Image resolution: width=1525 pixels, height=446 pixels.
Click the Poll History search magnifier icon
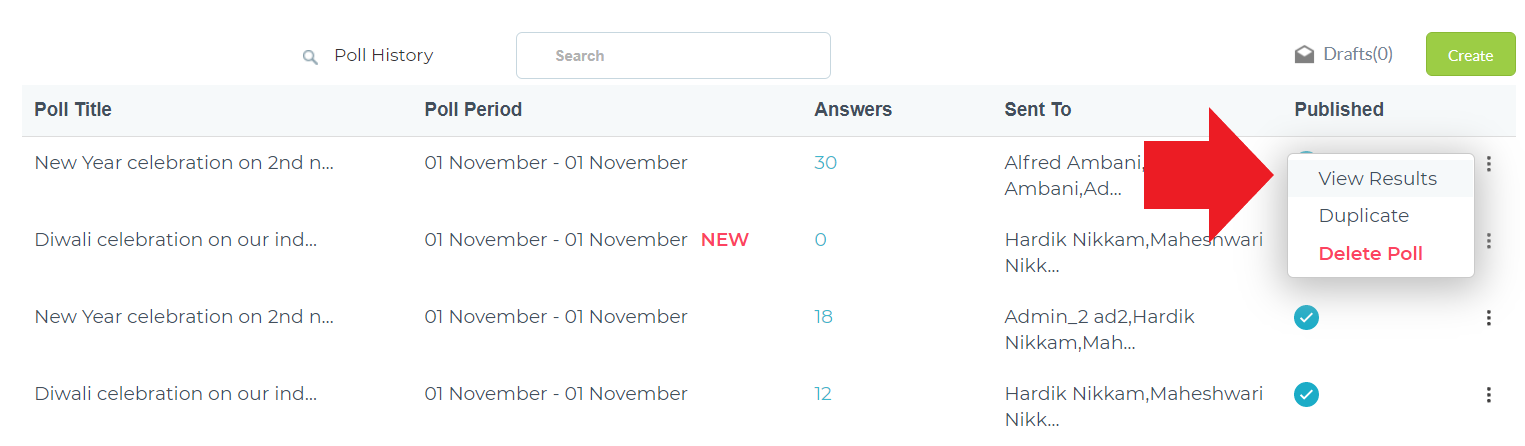(310, 57)
